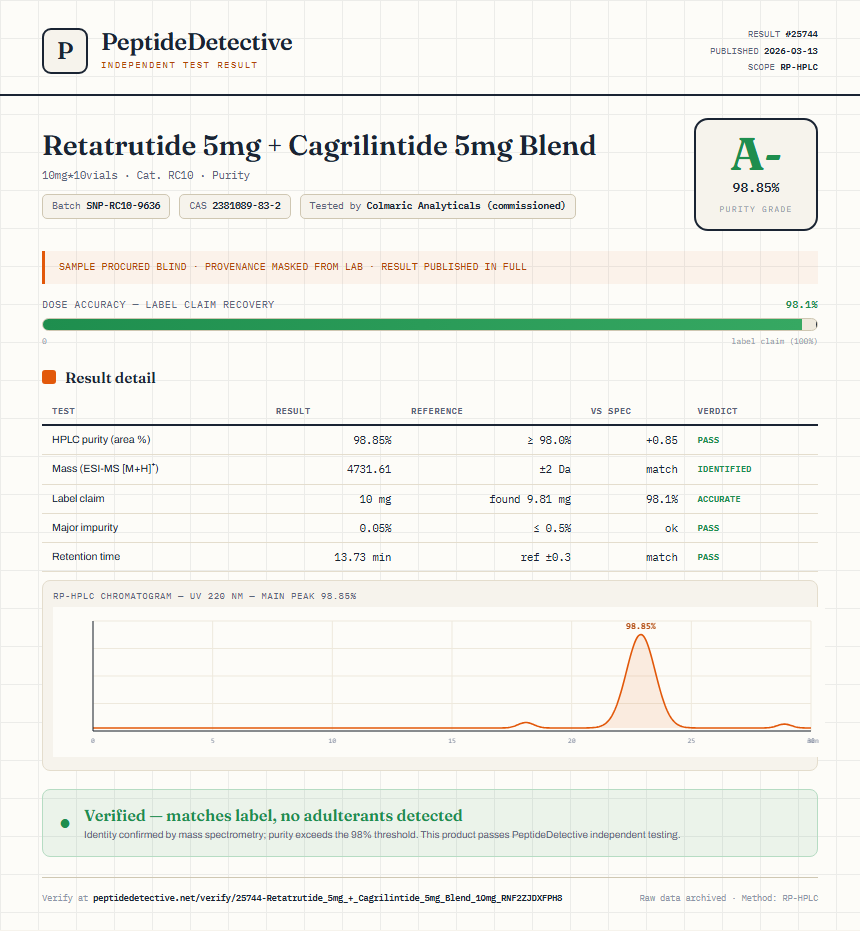This screenshot has height=931, width=860.
Task: Click the PeptideDetective P logo icon
Action: (65, 51)
